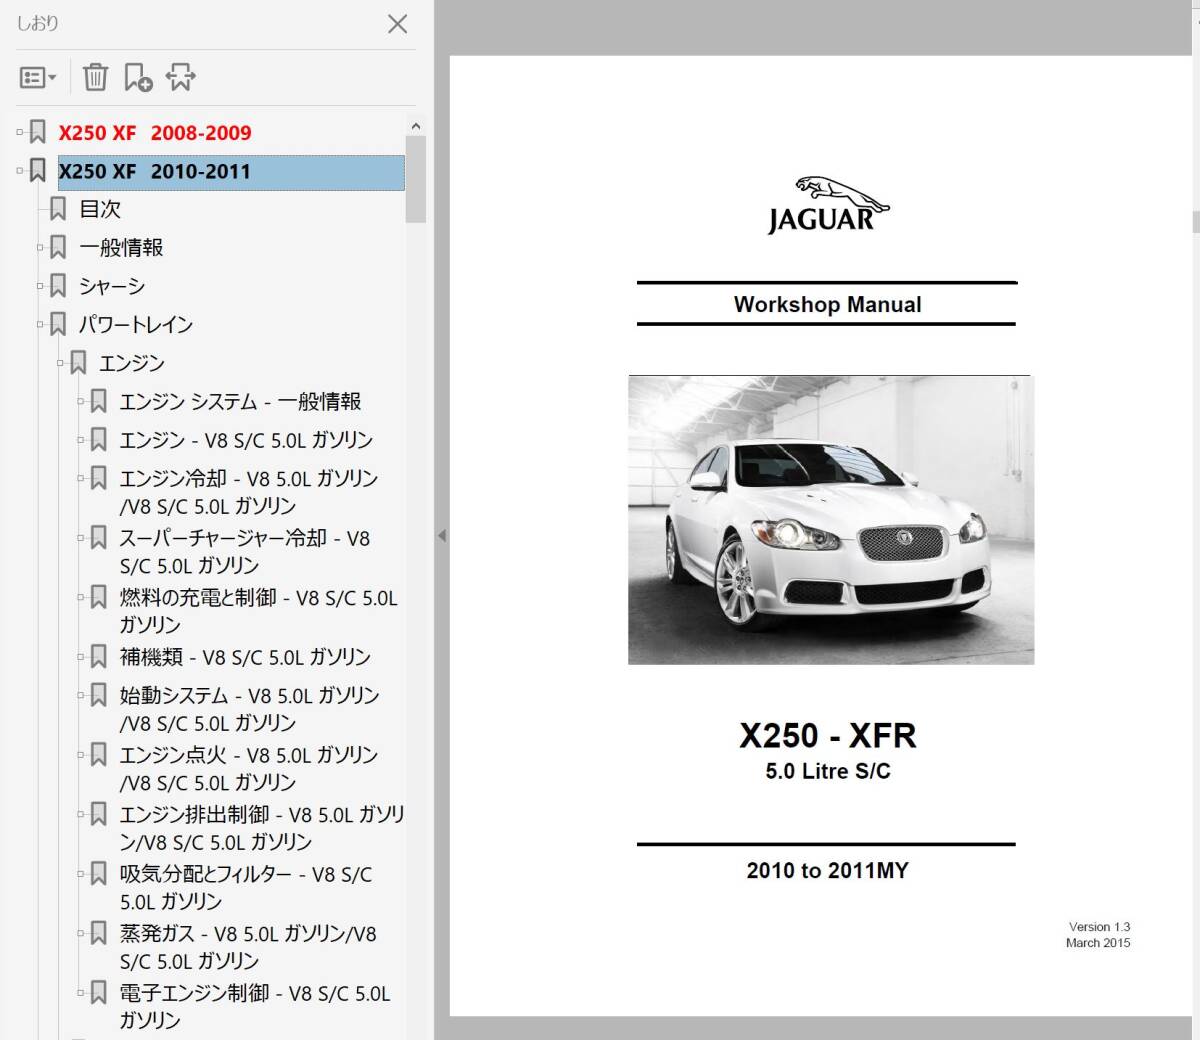Click bookmark icon beside シャーシ
The height and width of the screenshot is (1040, 1200).
tap(58, 286)
